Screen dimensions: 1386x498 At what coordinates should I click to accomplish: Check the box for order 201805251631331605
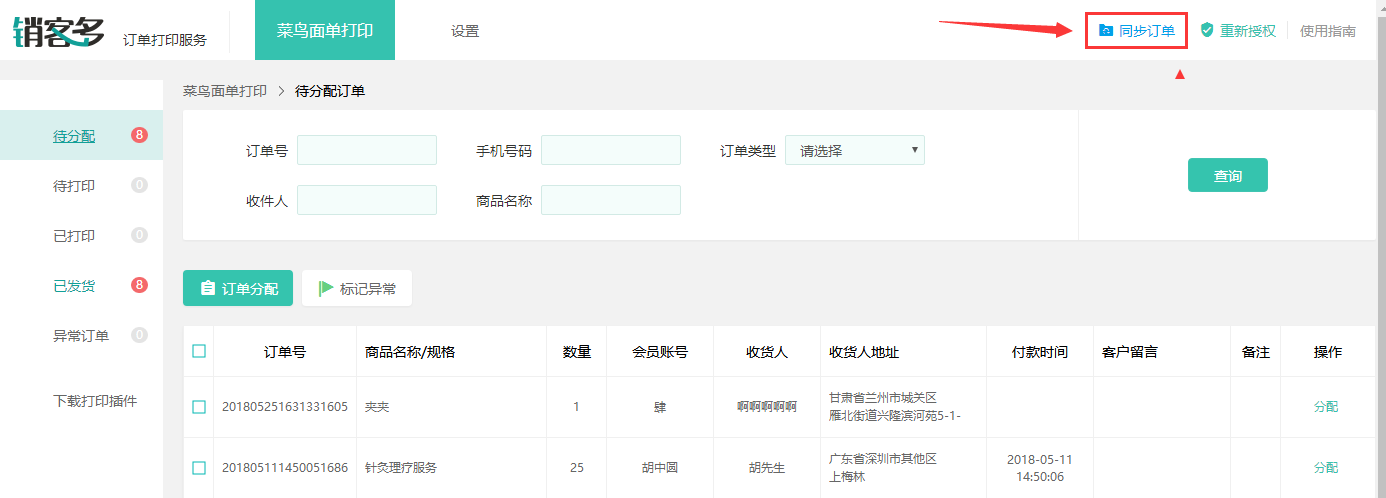click(199, 407)
